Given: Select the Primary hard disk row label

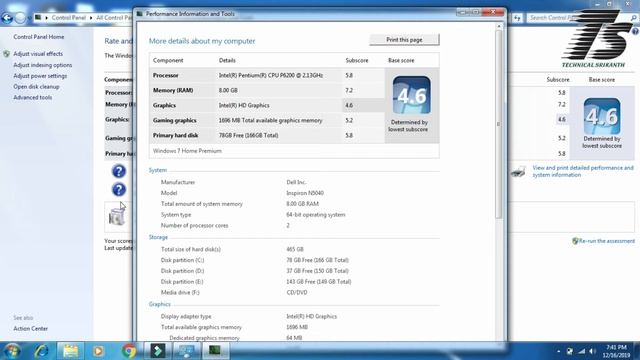Looking at the screenshot, I should coord(176,136).
